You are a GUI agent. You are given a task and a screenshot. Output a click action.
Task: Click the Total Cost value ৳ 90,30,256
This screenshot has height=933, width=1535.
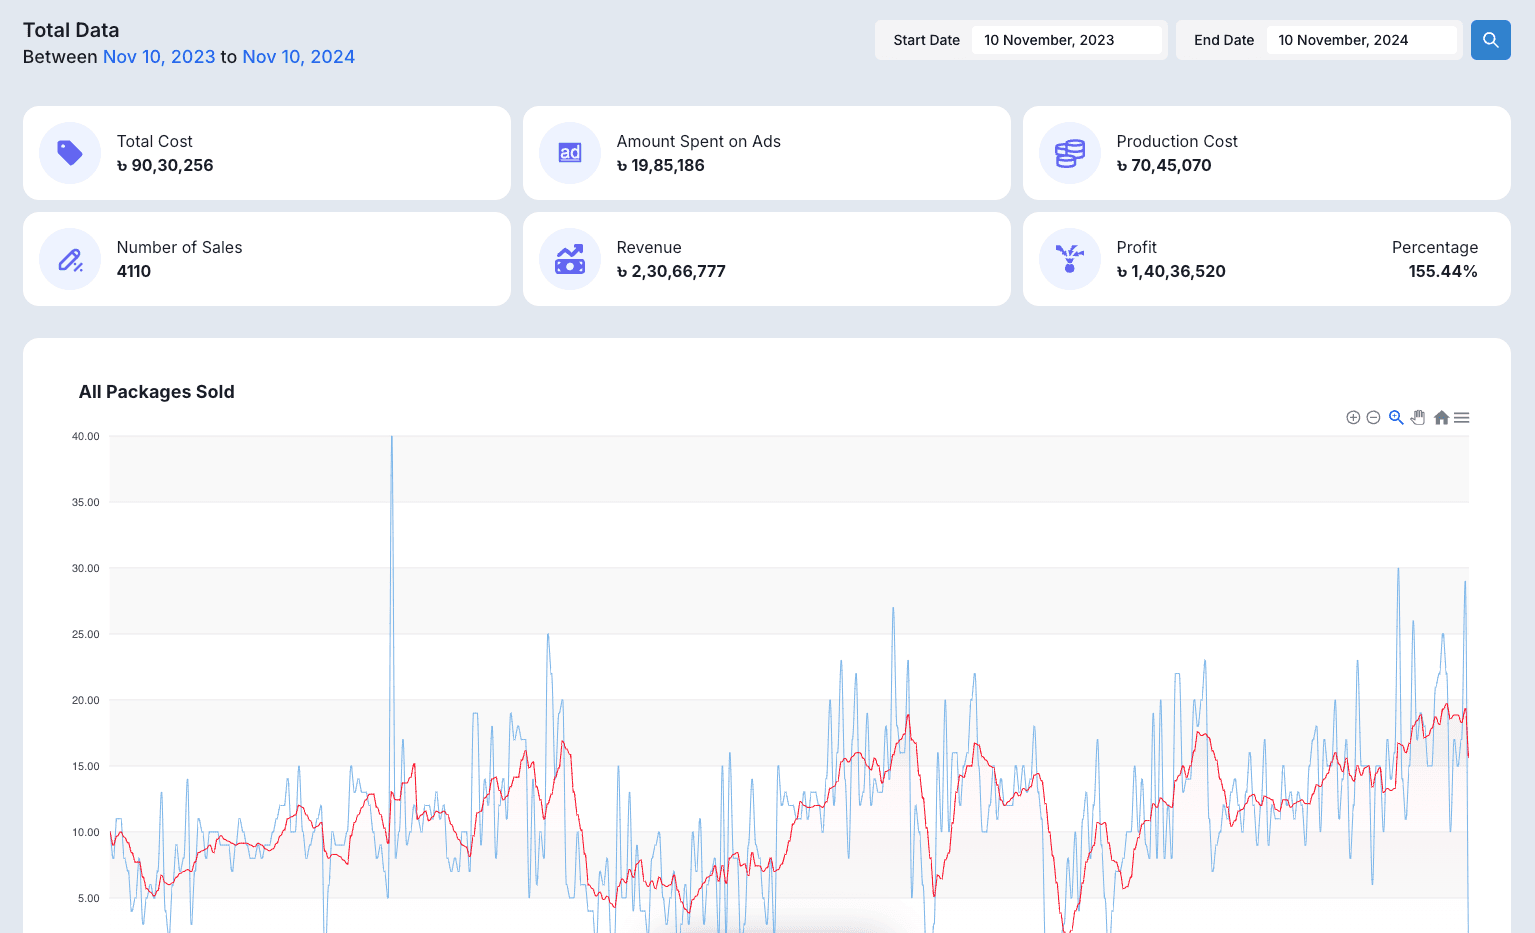pos(165,165)
